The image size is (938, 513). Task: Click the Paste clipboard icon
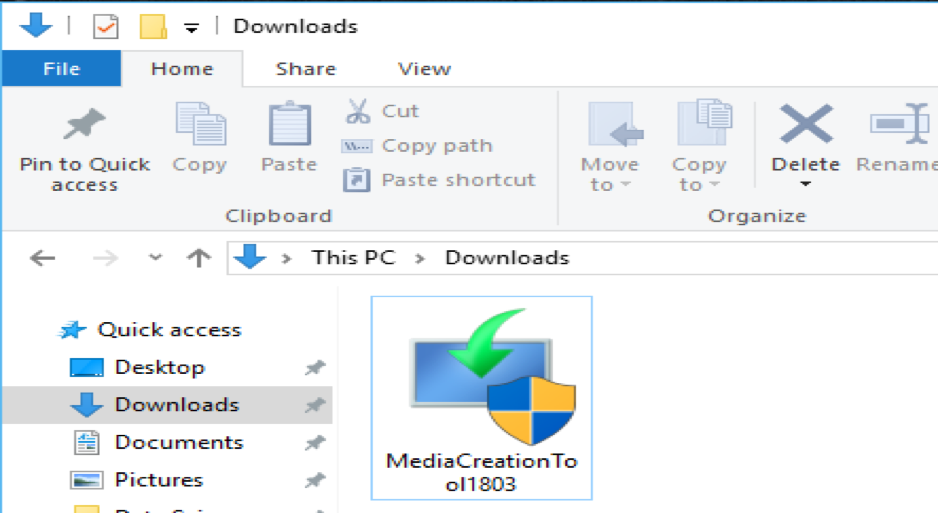[289, 126]
